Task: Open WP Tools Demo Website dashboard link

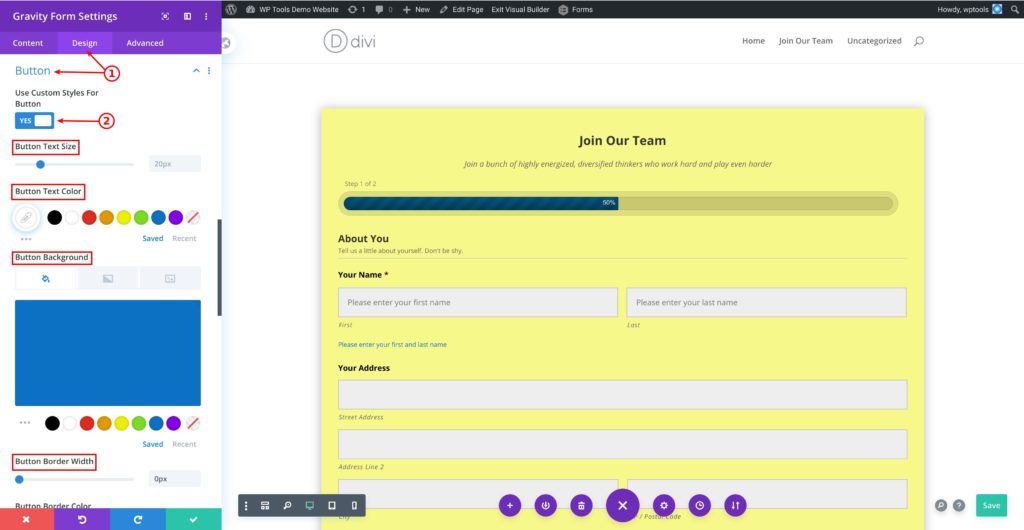Action: (292, 10)
